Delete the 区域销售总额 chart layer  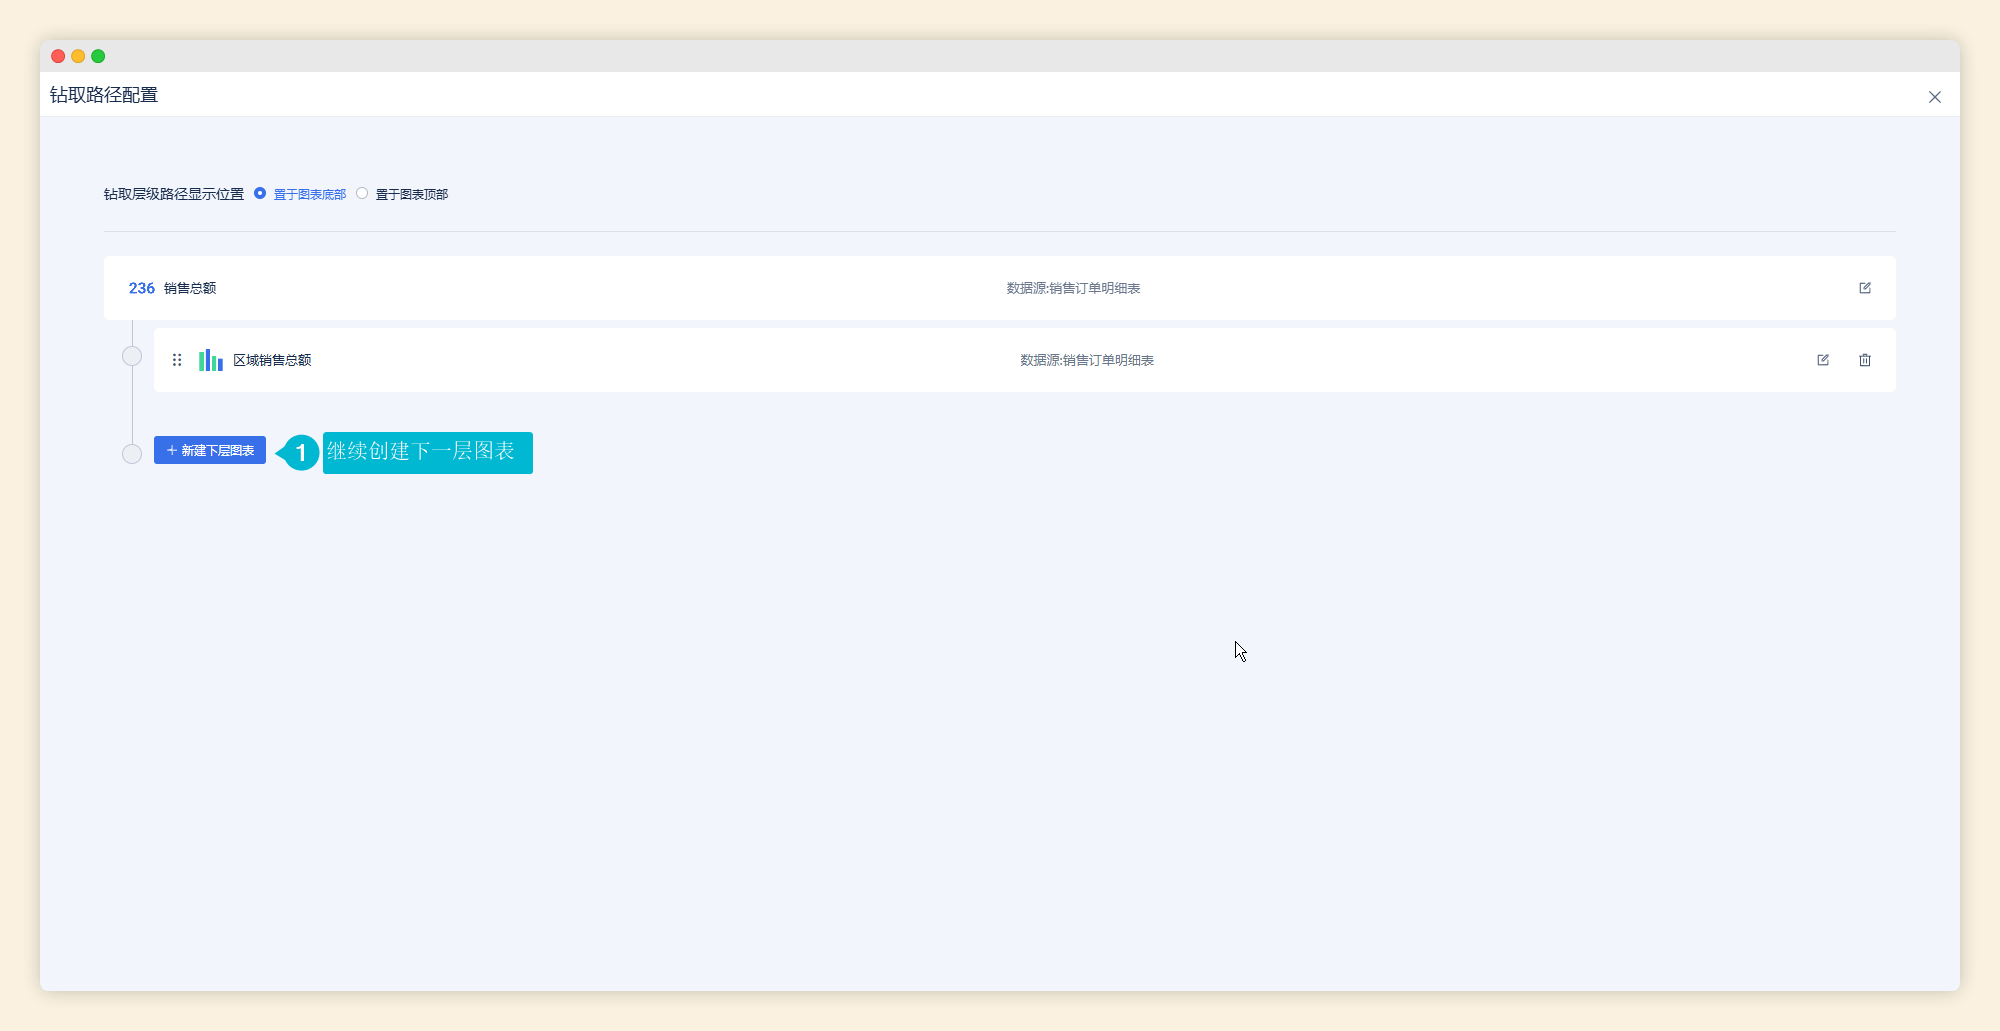pyautogui.click(x=1865, y=360)
